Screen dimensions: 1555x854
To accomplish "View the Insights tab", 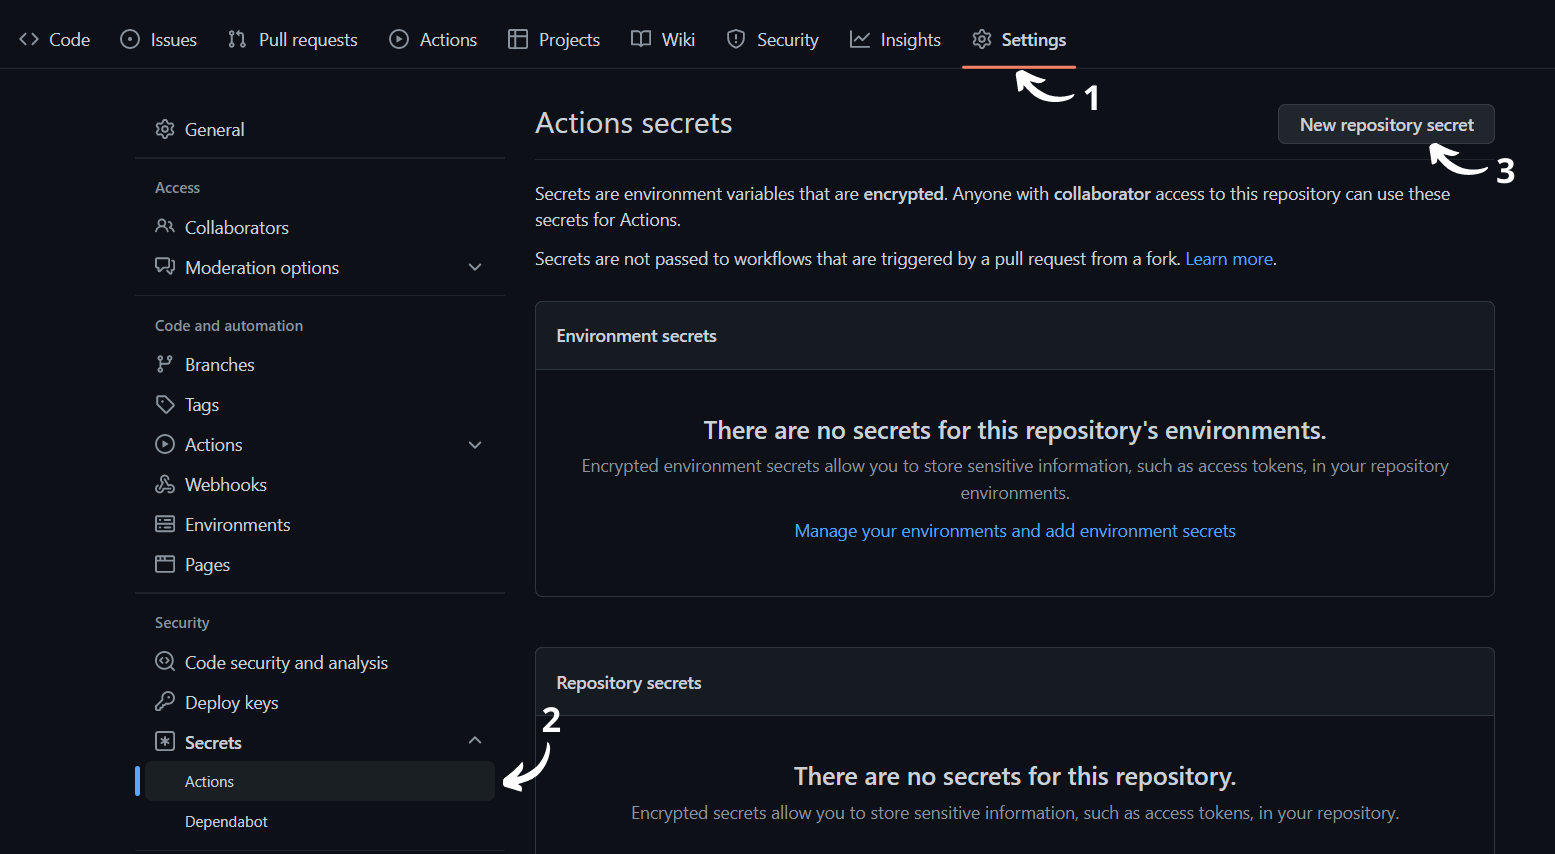I will pyautogui.click(x=896, y=39).
